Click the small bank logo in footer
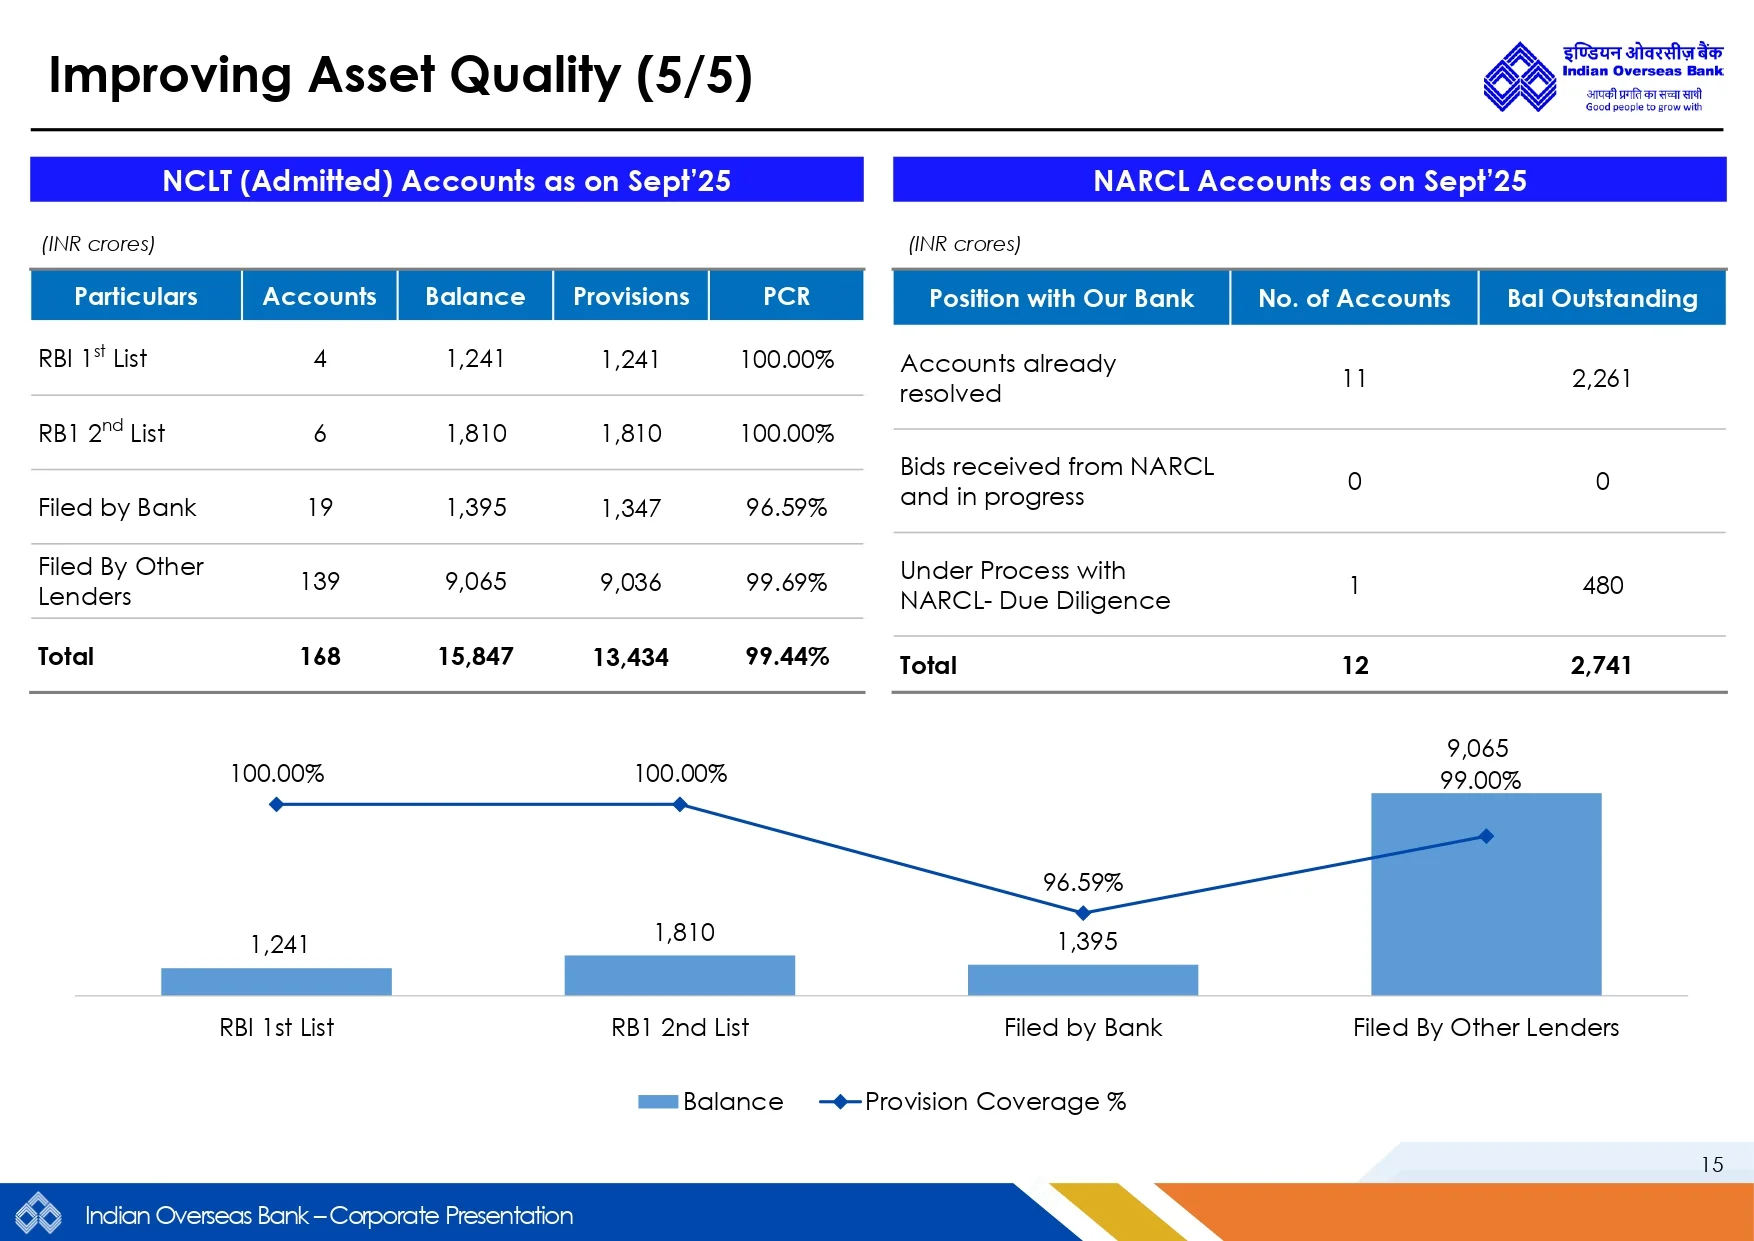This screenshot has width=1754, height=1241. click(x=38, y=1215)
